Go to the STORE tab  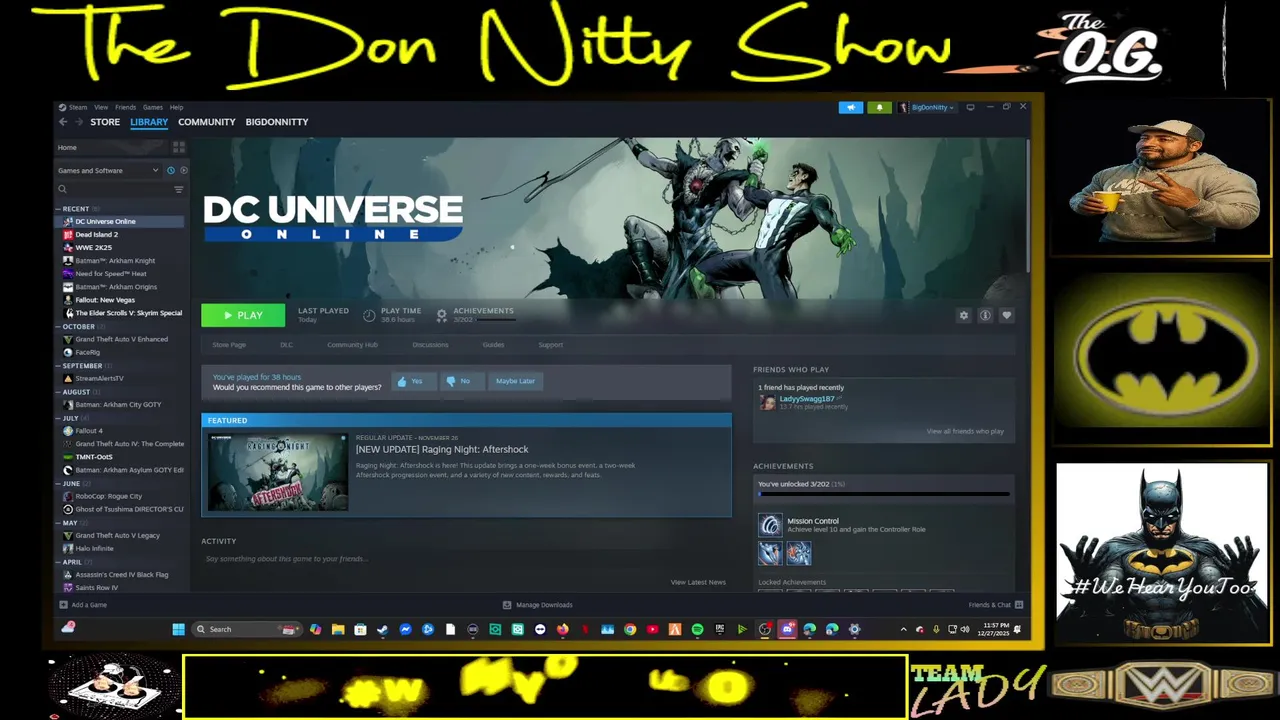coord(105,122)
